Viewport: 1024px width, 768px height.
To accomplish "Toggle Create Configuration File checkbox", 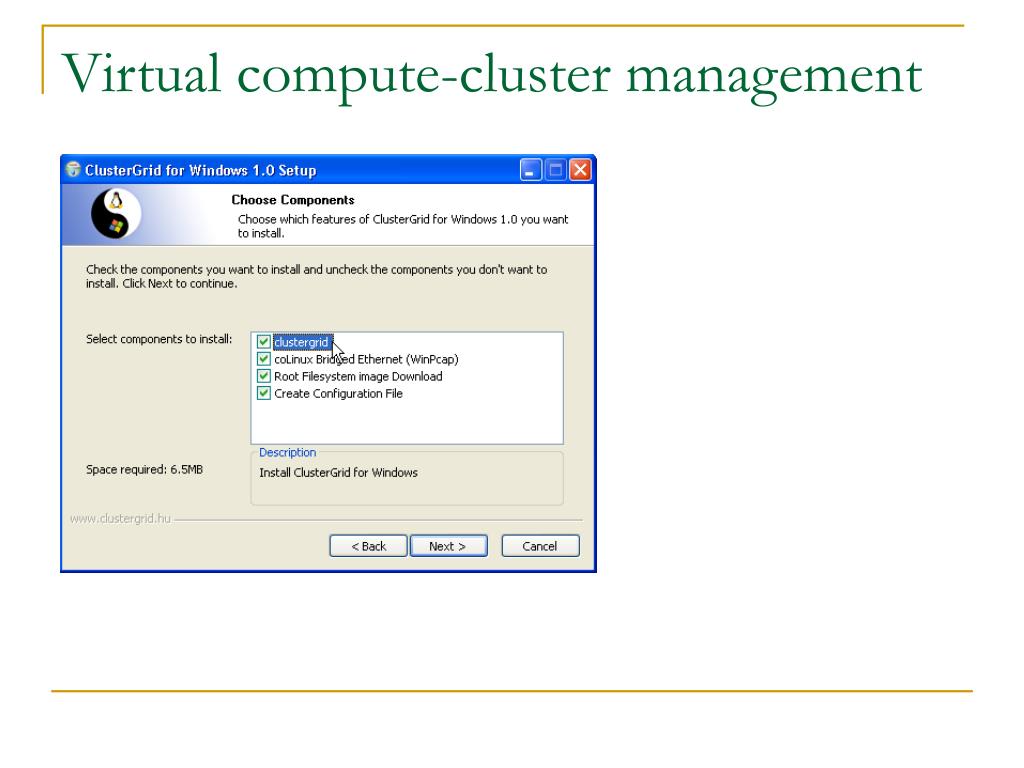I will pos(264,393).
